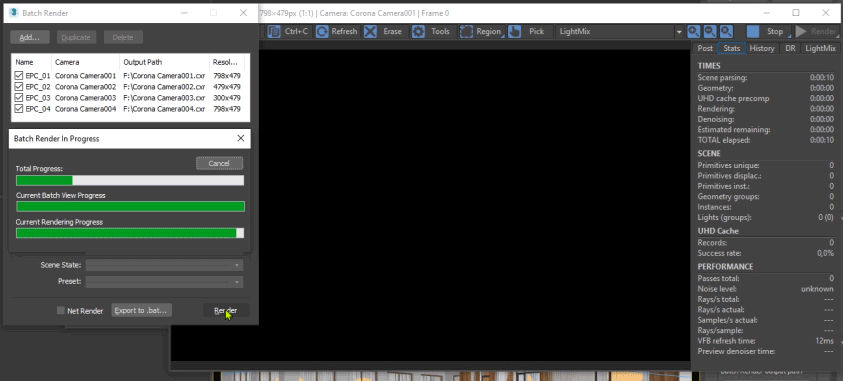Screen dimensions: 843x381
Task: Expand the Preset dropdown
Action: pos(165,282)
